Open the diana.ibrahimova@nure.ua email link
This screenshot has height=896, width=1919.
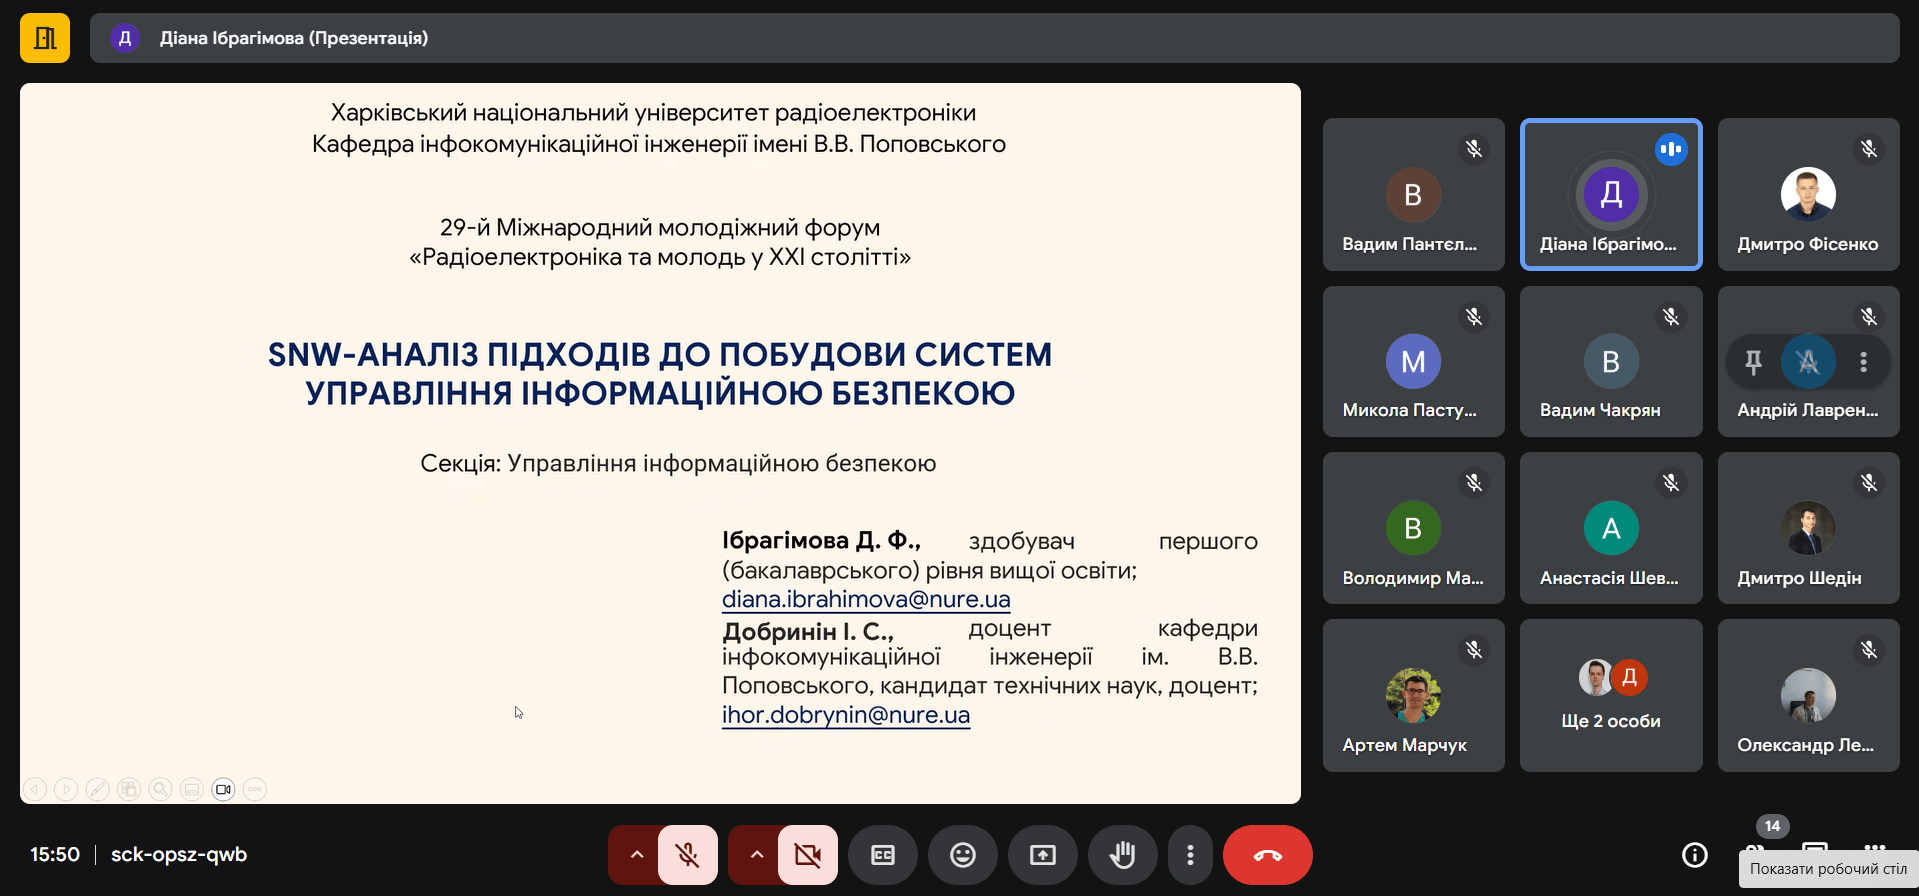(x=866, y=599)
